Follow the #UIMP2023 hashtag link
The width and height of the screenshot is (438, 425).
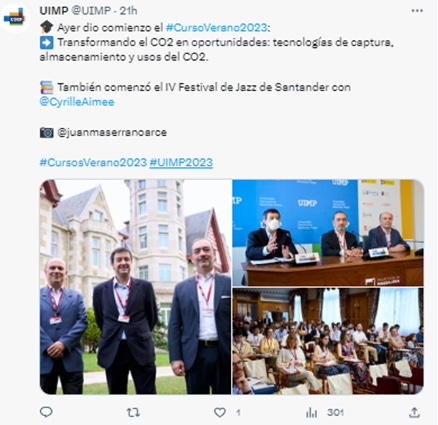(x=181, y=162)
